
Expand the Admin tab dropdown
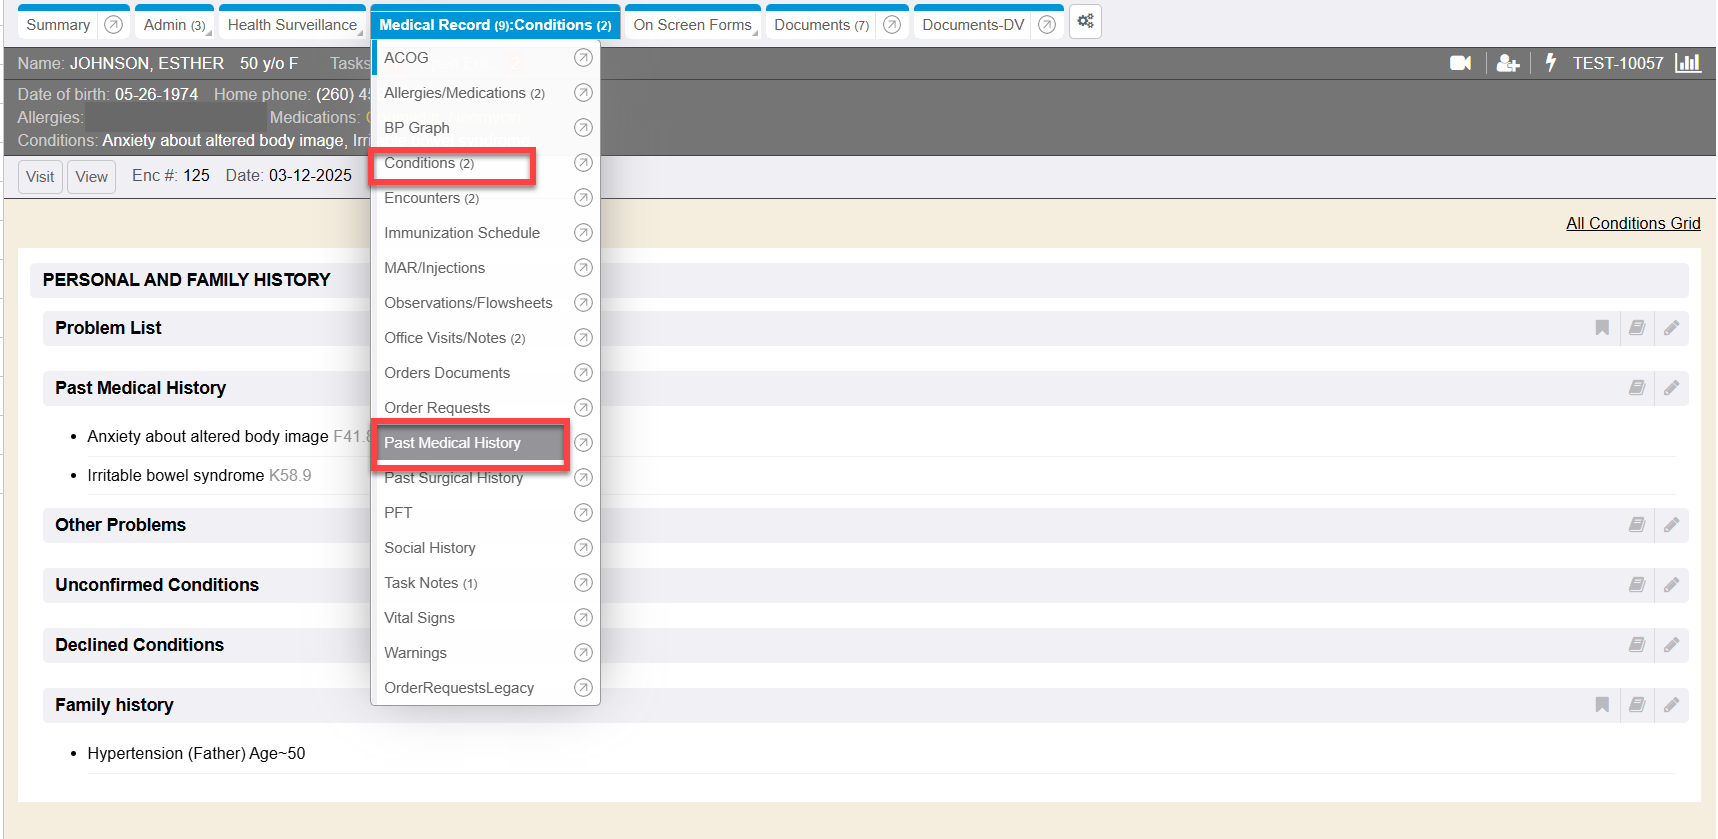coord(175,25)
